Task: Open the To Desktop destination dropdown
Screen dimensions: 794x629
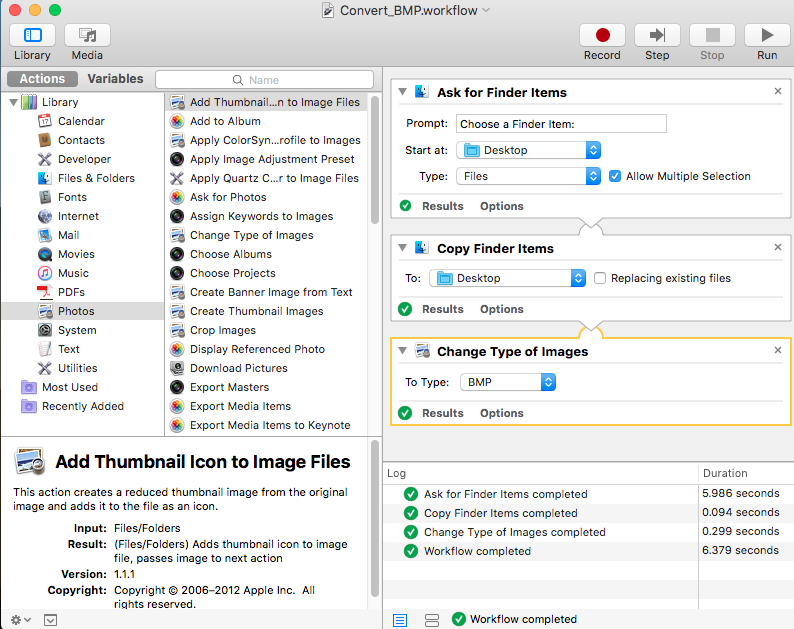Action: pyautogui.click(x=508, y=278)
